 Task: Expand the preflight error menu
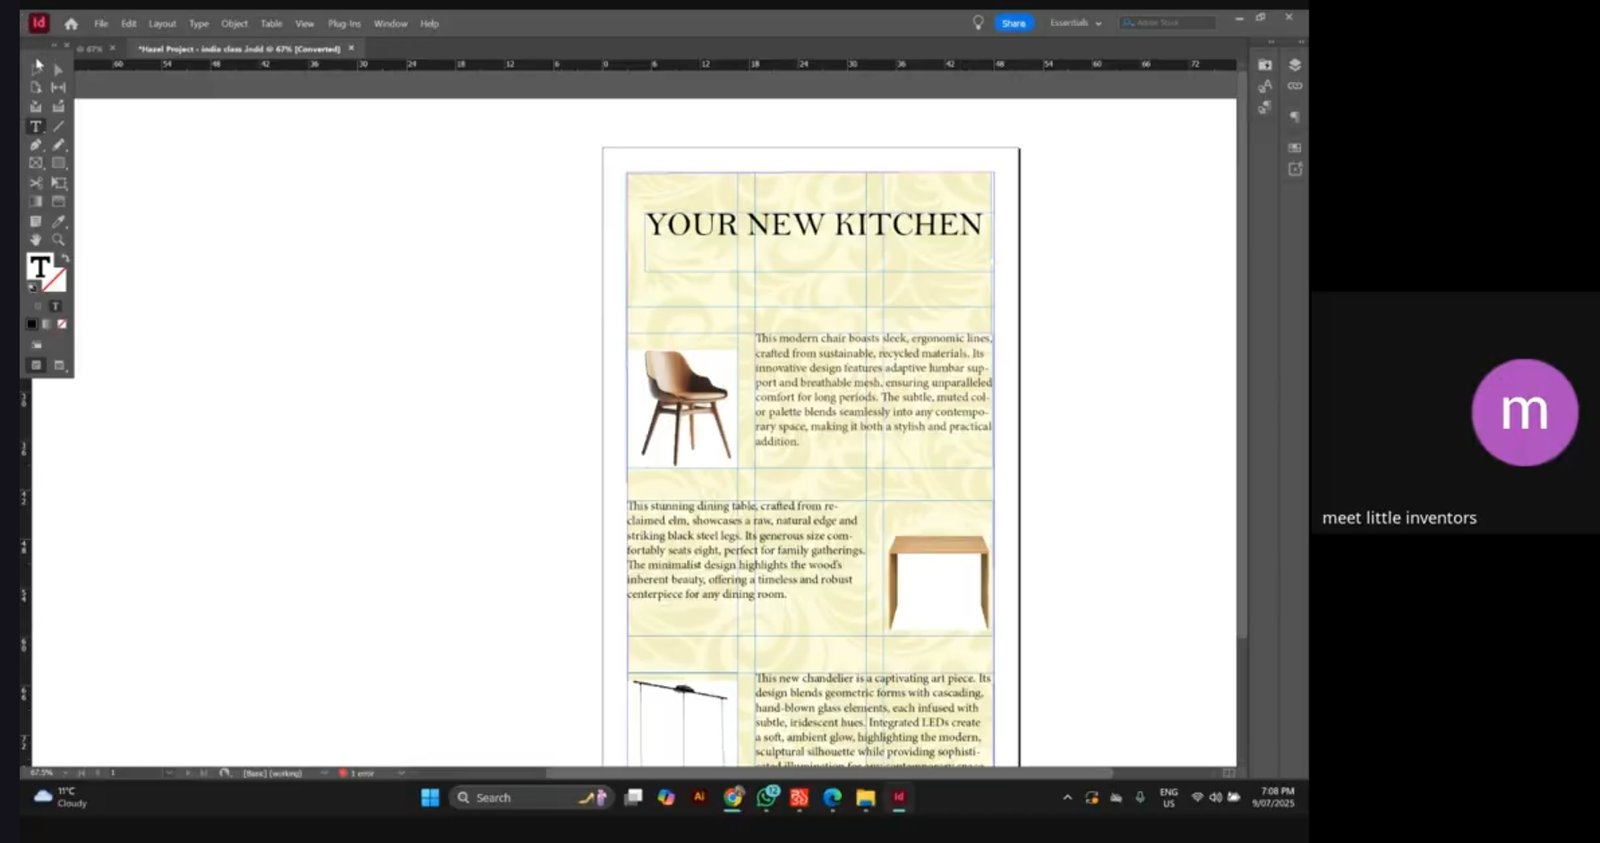pos(401,773)
